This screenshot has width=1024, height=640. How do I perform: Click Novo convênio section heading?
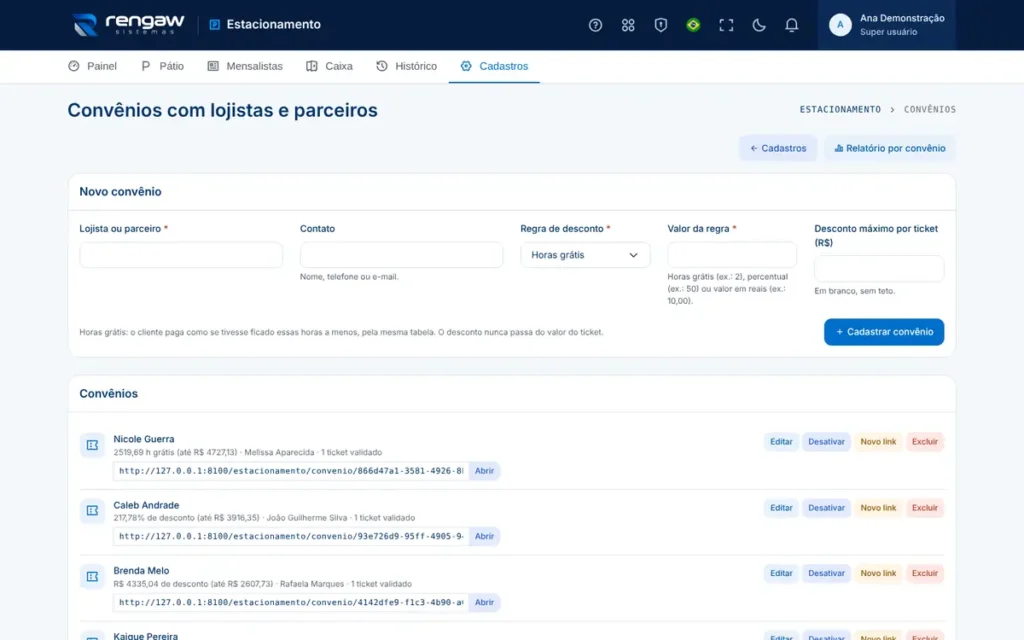coord(120,191)
